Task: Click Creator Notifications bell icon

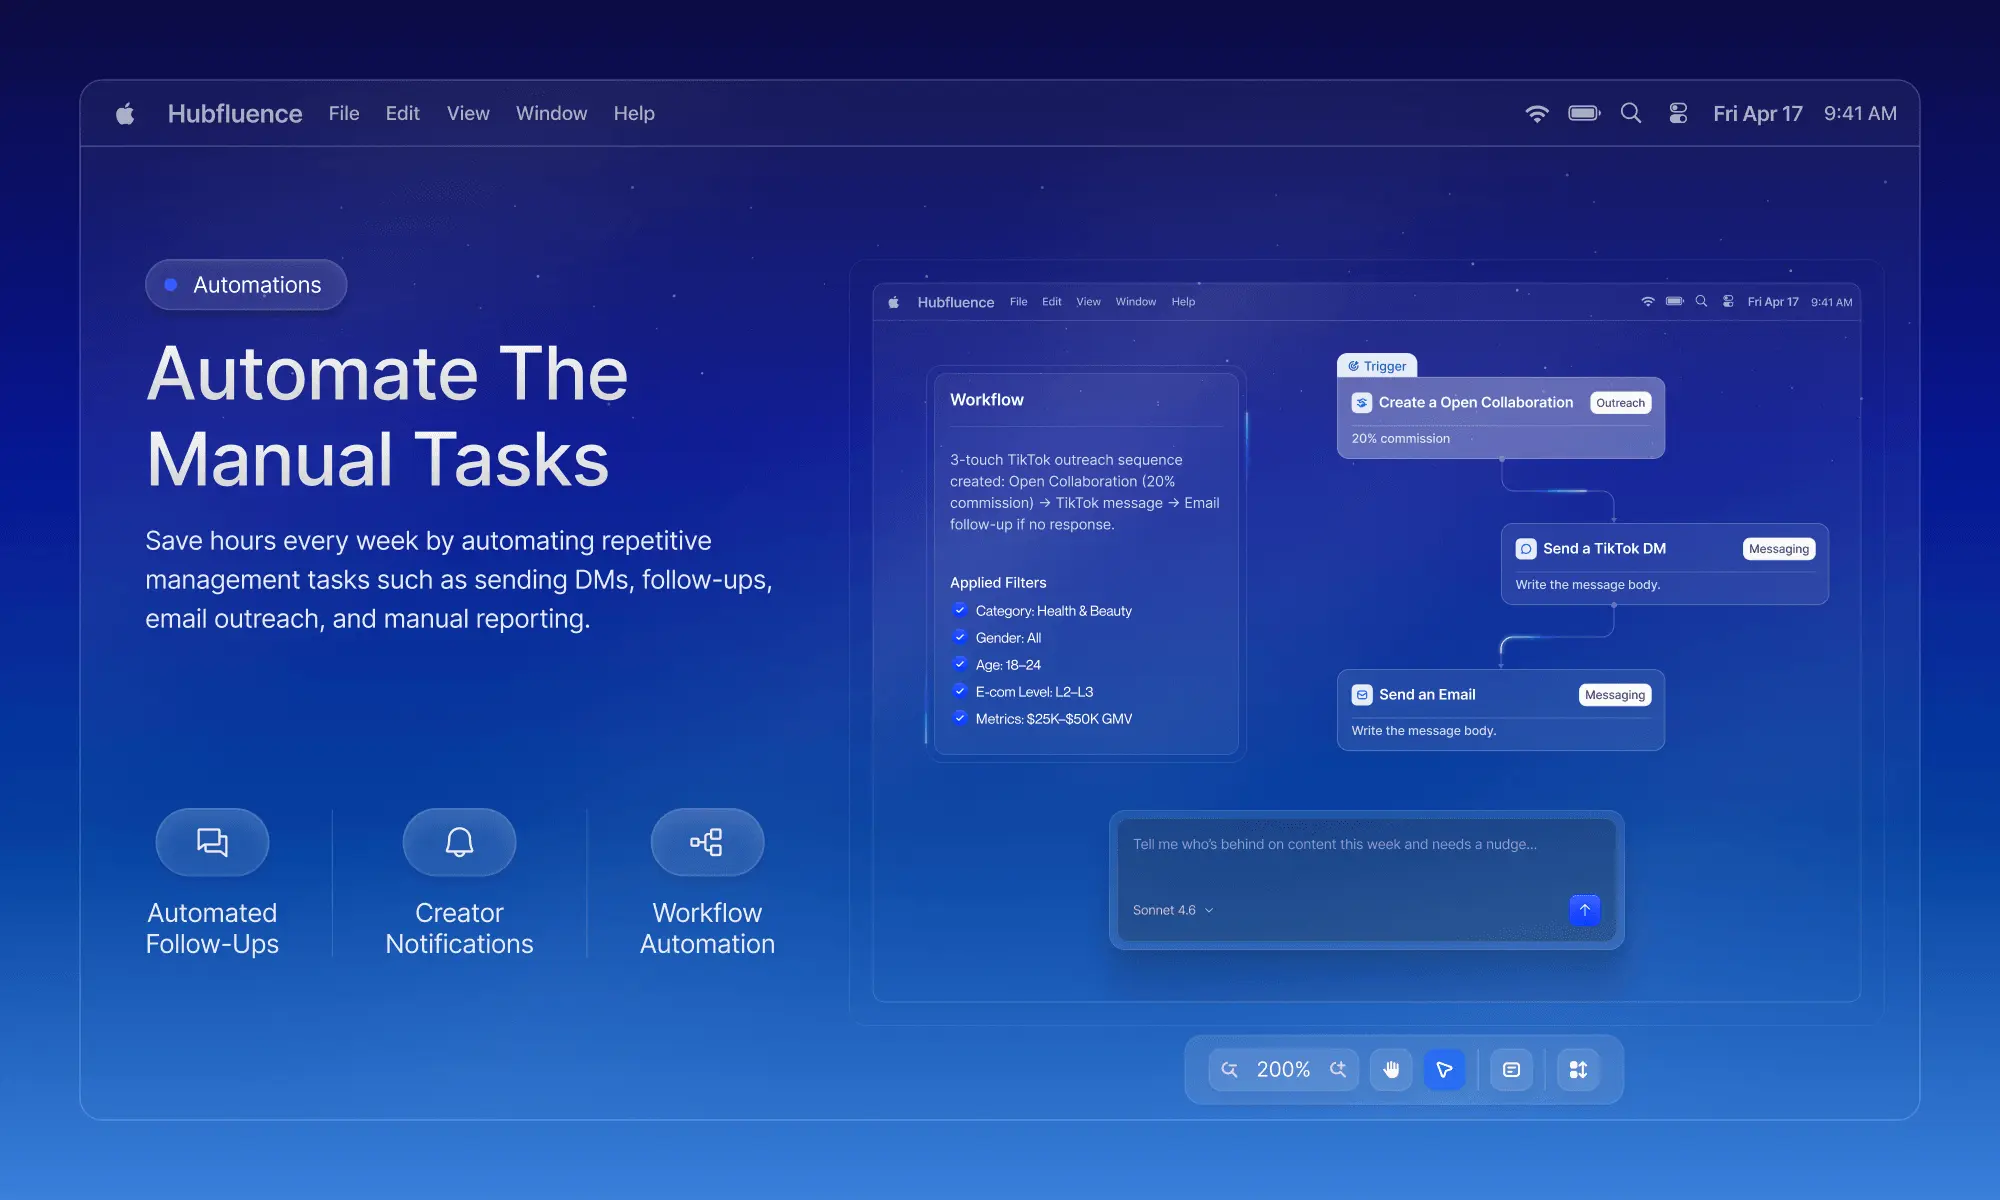Action: pos(459,842)
